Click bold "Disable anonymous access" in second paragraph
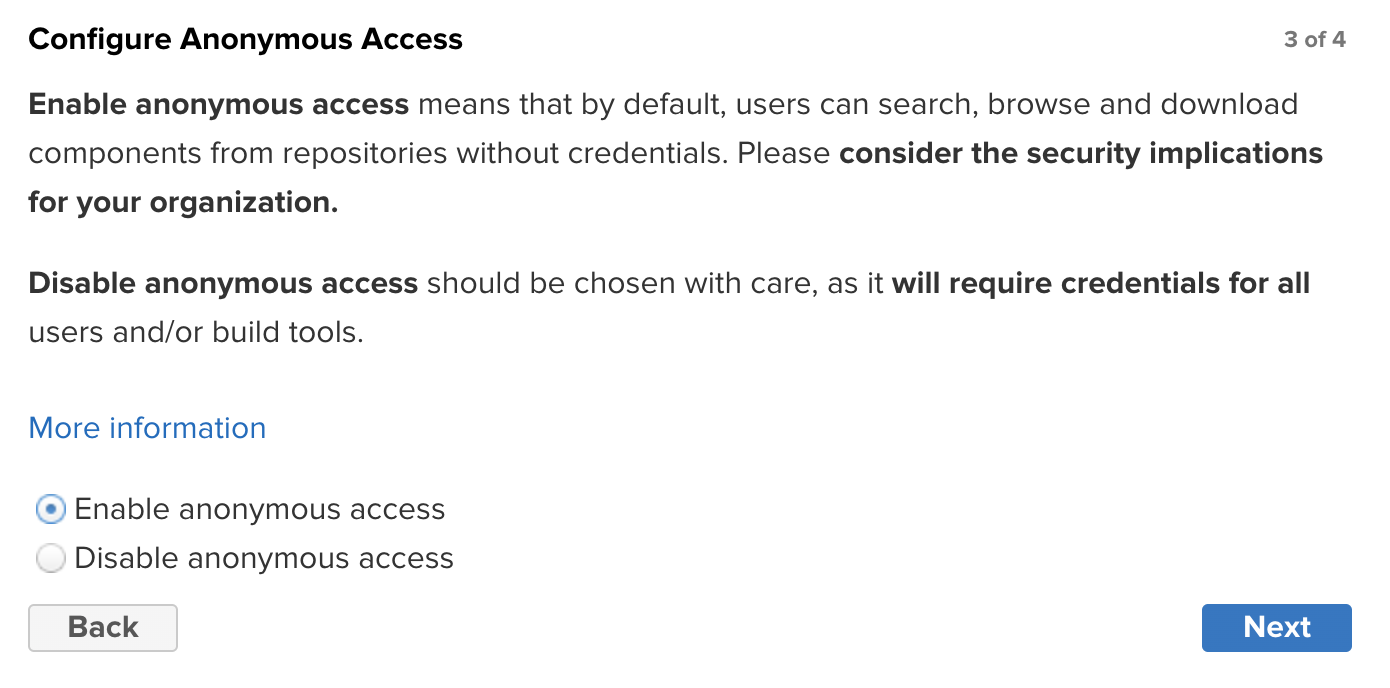The width and height of the screenshot is (1390, 688). 223,283
